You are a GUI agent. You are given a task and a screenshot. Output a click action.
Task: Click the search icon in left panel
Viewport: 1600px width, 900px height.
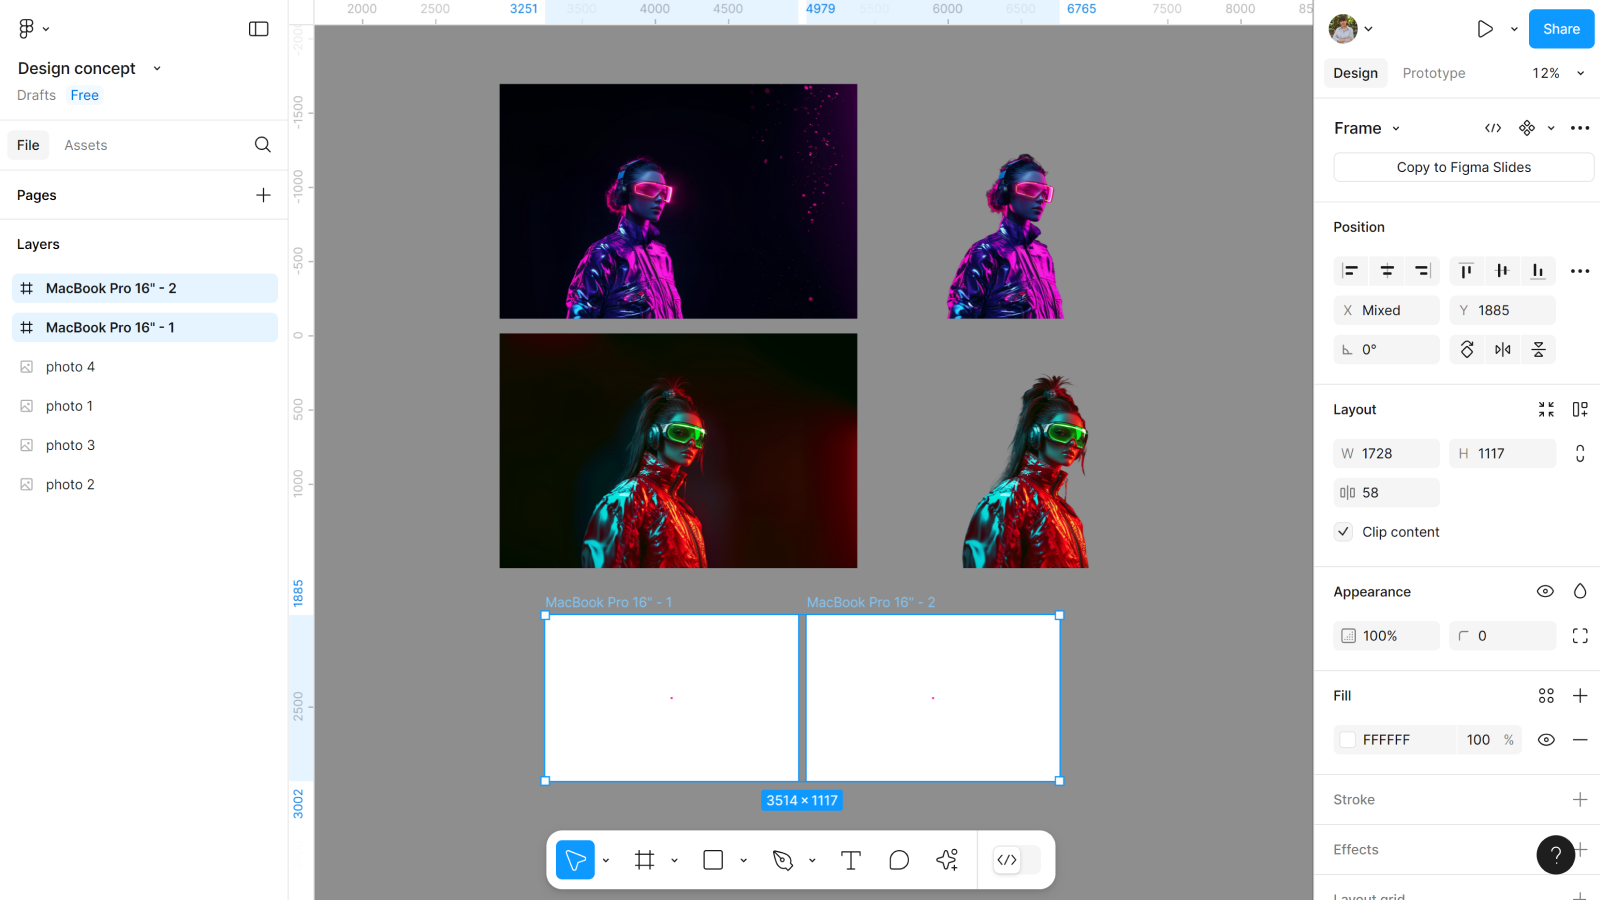click(263, 145)
